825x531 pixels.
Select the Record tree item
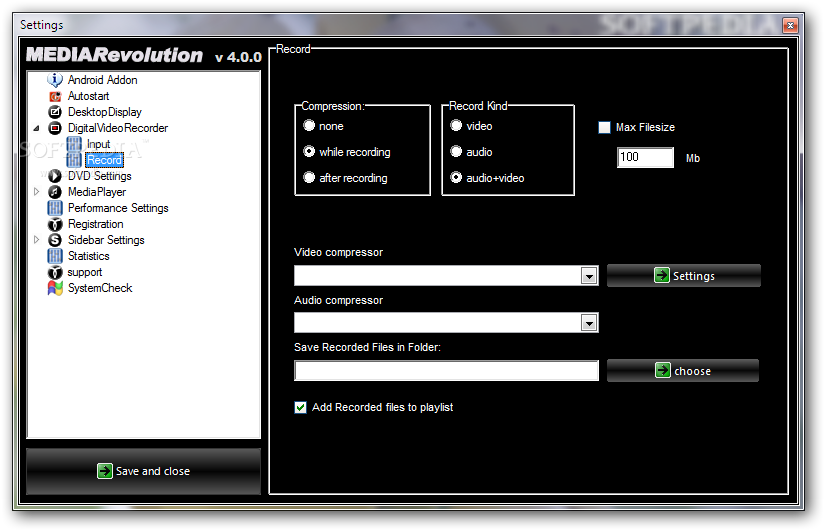[104, 160]
